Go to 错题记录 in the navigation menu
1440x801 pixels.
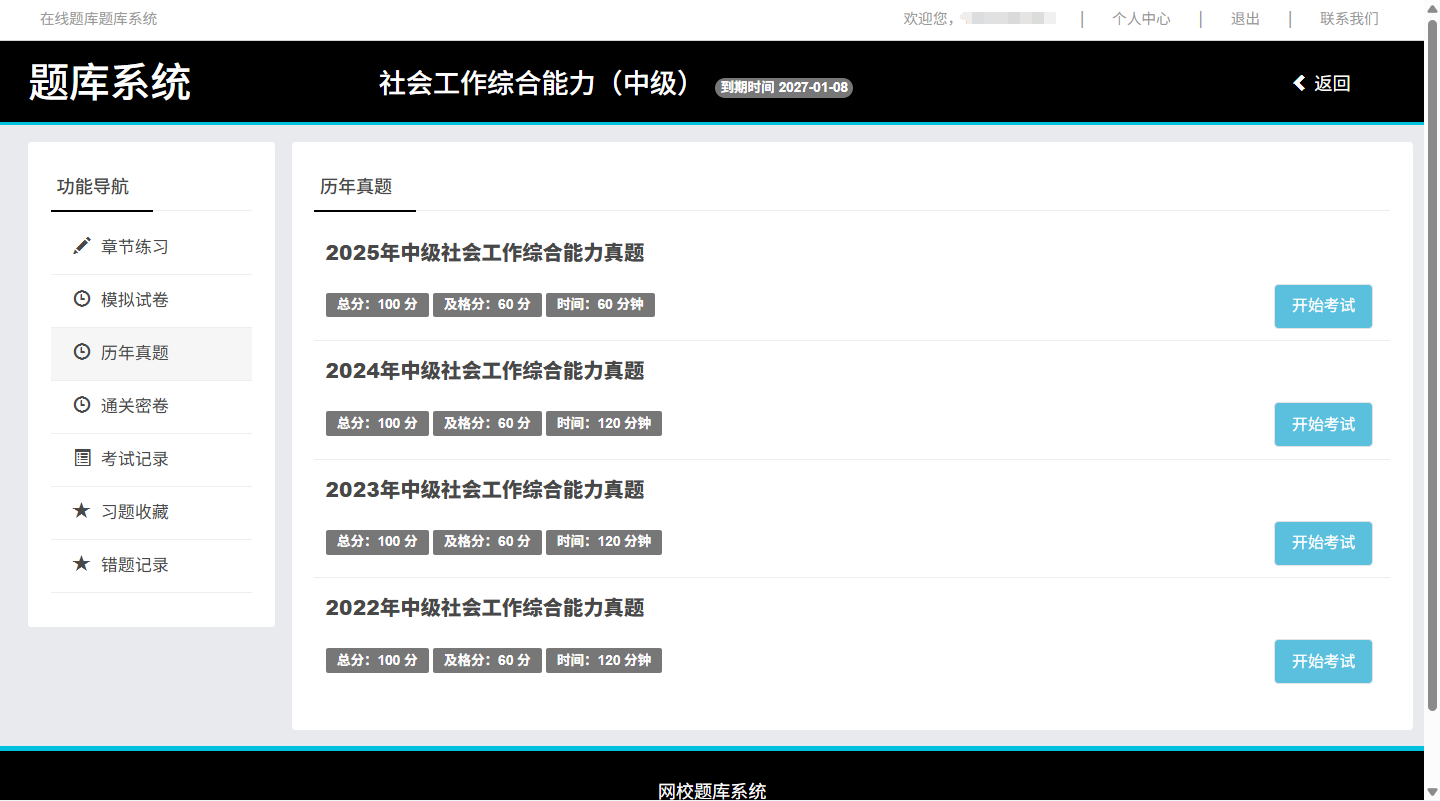[135, 565]
